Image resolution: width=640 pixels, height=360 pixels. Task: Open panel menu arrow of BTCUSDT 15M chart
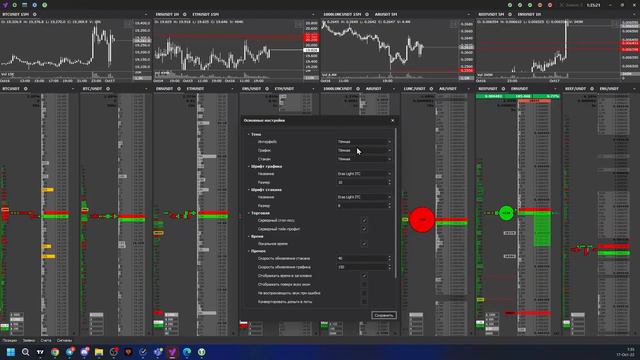tap(147, 14)
